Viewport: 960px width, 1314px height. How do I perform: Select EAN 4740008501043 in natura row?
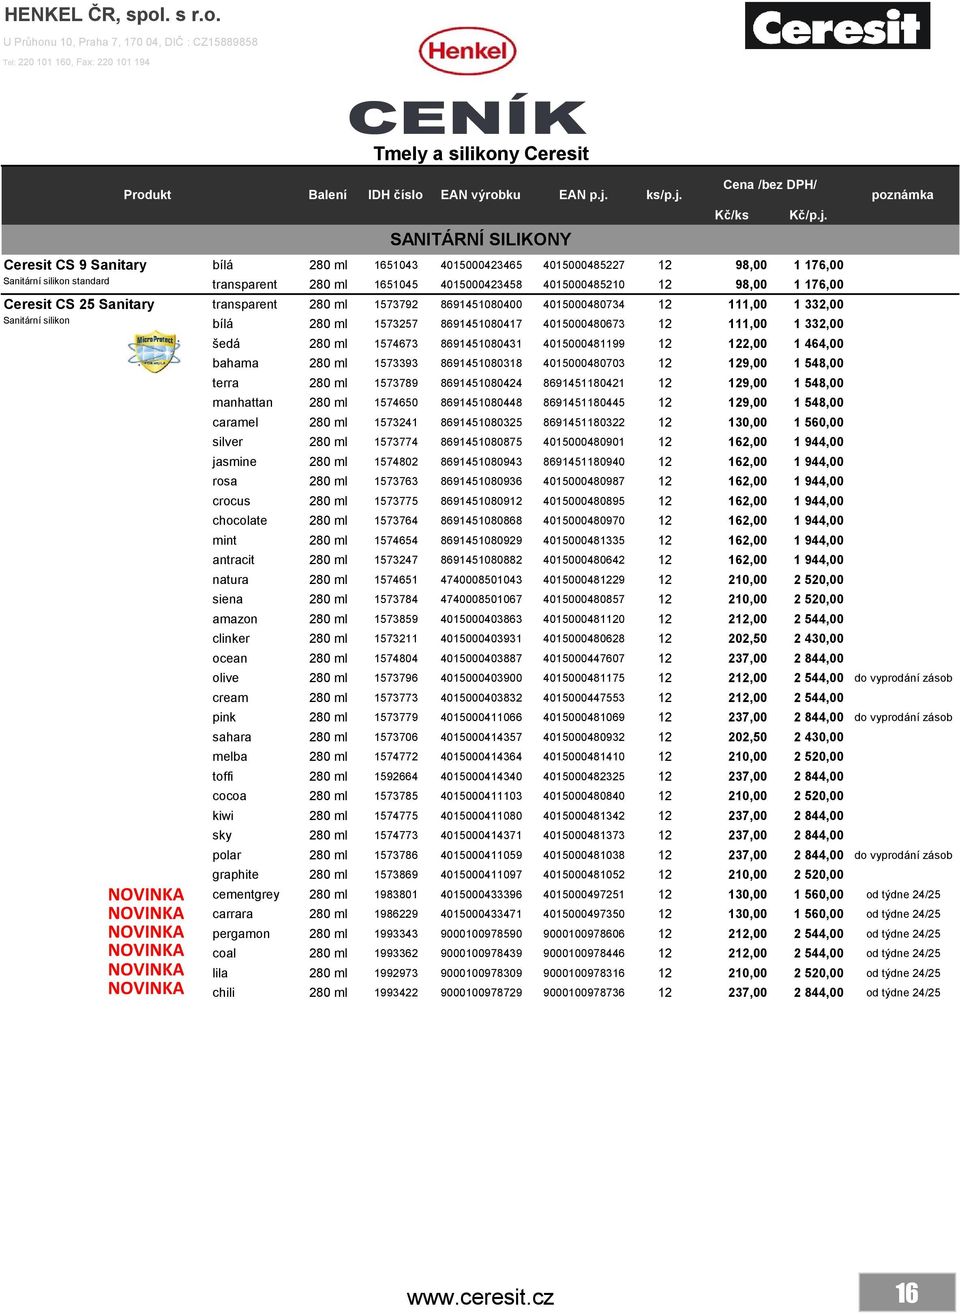(x=481, y=579)
